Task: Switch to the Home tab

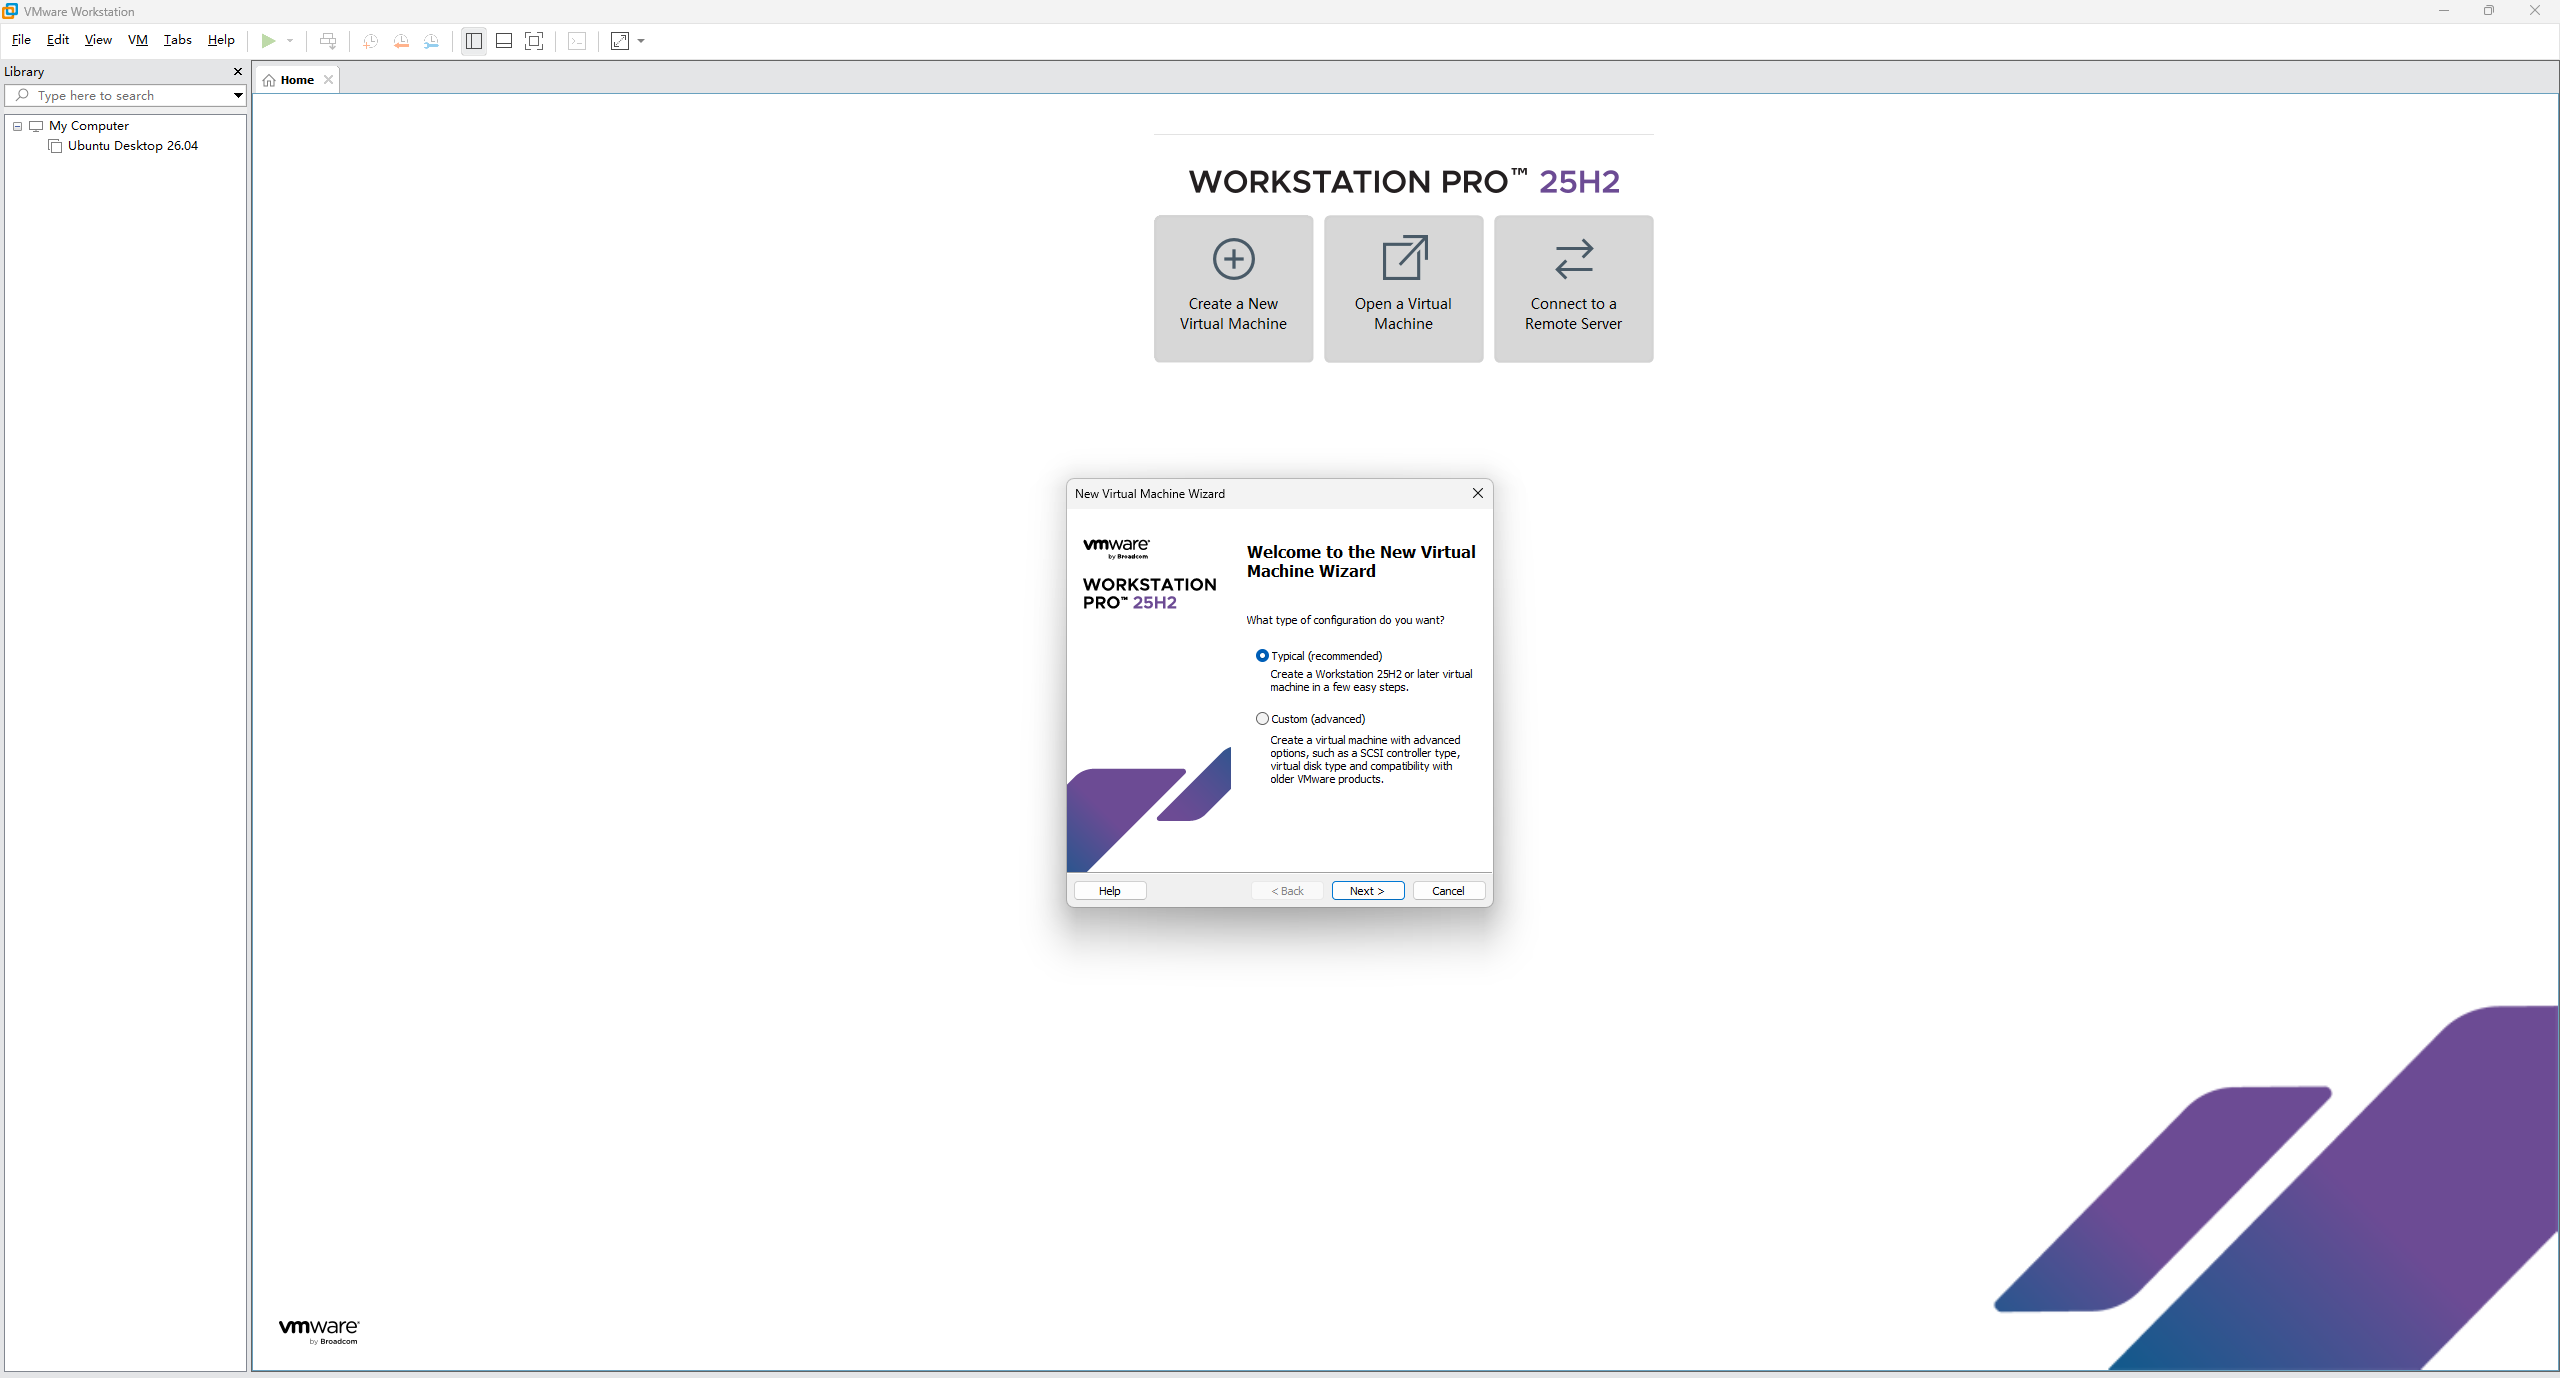Action: (x=297, y=80)
